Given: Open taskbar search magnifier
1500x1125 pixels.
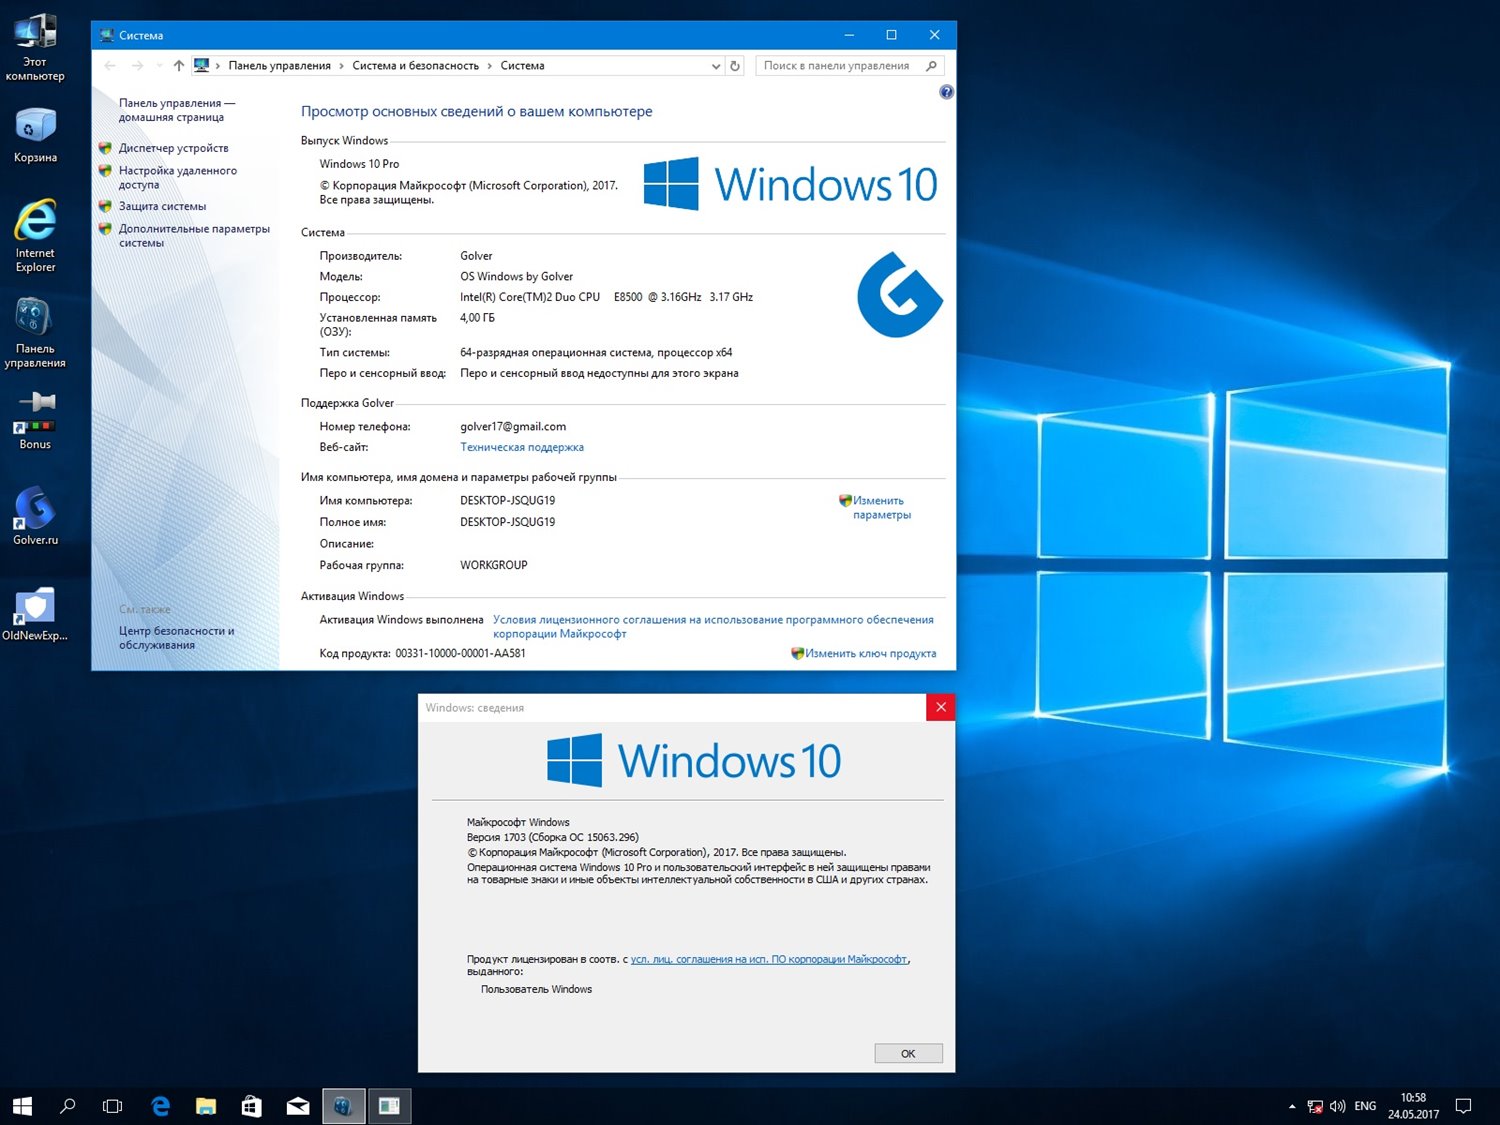Looking at the screenshot, I should [x=68, y=1106].
